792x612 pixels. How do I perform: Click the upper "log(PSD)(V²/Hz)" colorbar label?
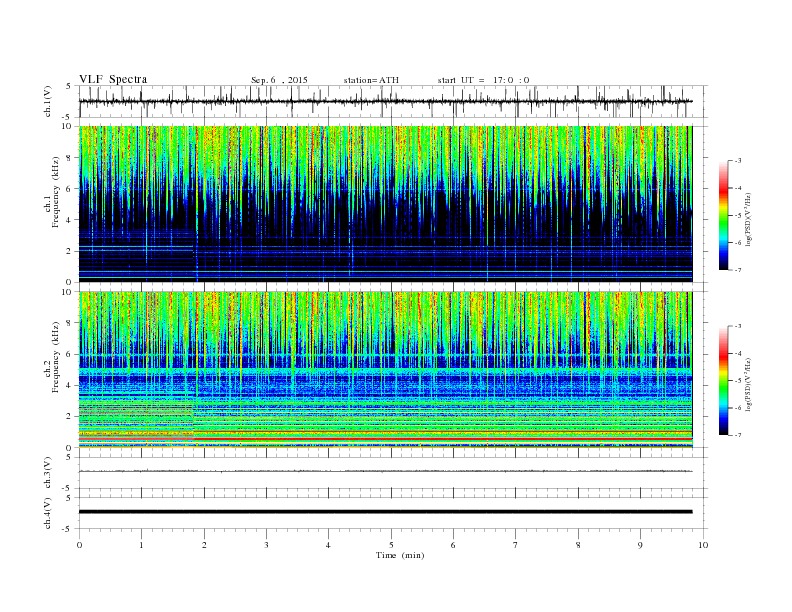(748, 218)
